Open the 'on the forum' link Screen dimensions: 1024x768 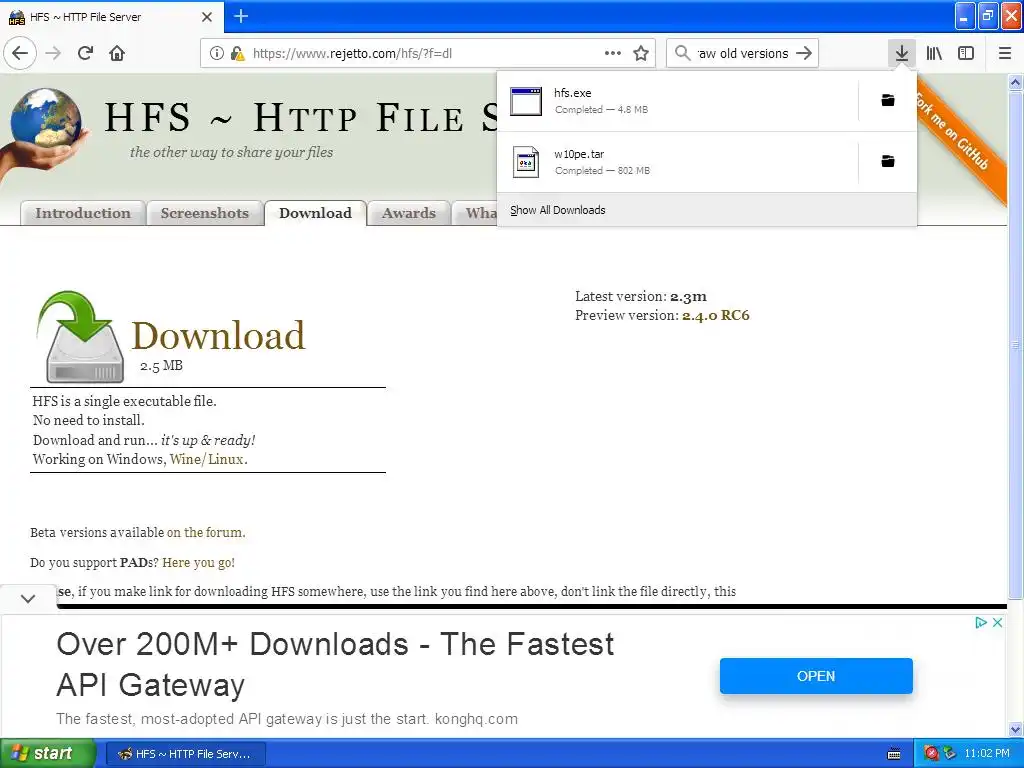[205, 532]
